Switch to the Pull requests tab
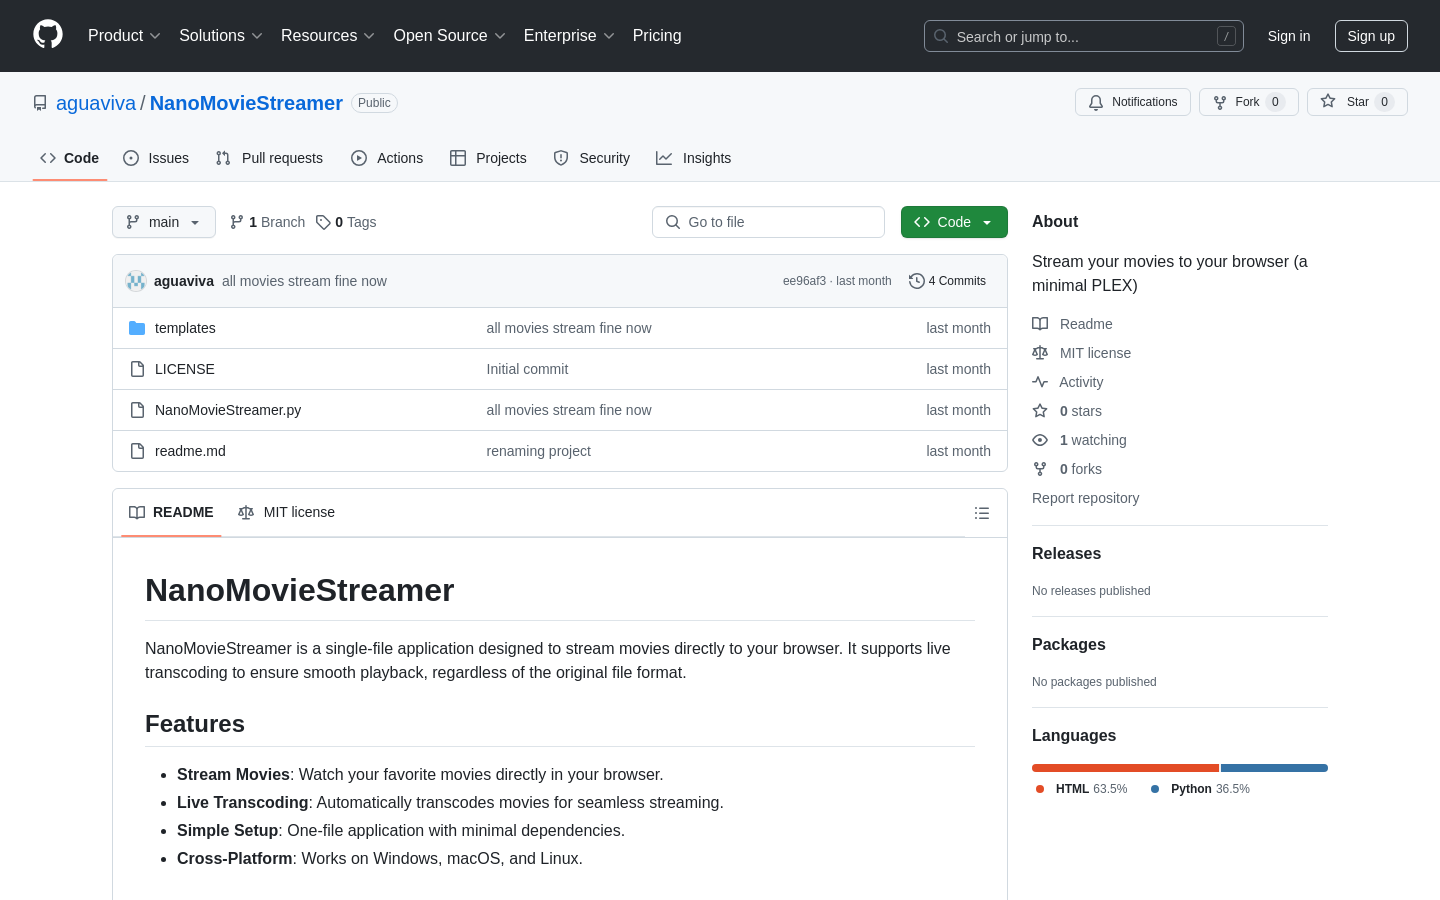Viewport: 1440px width, 900px height. click(x=269, y=158)
